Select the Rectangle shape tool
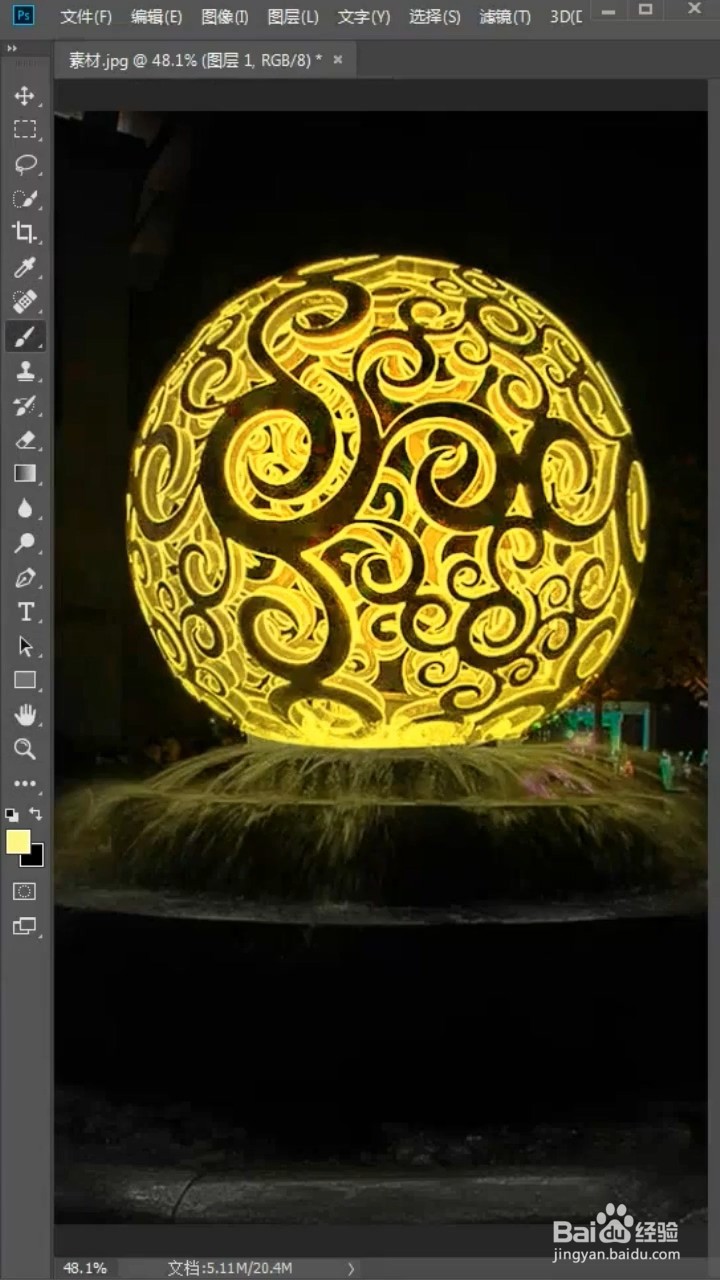This screenshot has height=1280, width=720. tap(25, 680)
